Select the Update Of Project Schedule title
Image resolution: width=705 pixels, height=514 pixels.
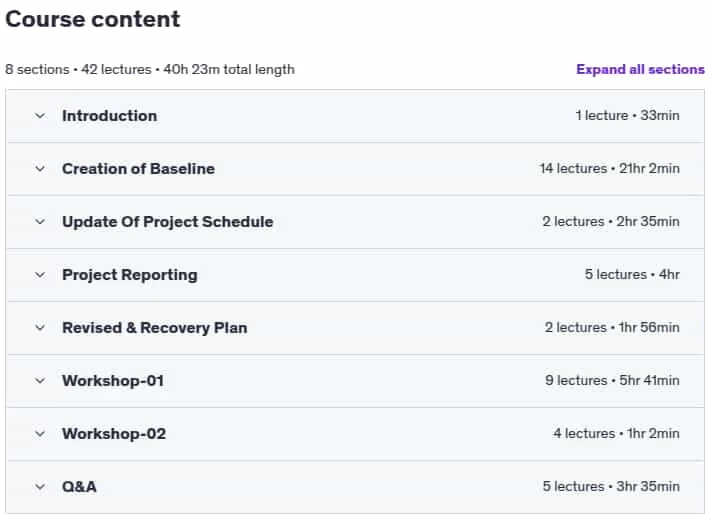click(x=168, y=222)
